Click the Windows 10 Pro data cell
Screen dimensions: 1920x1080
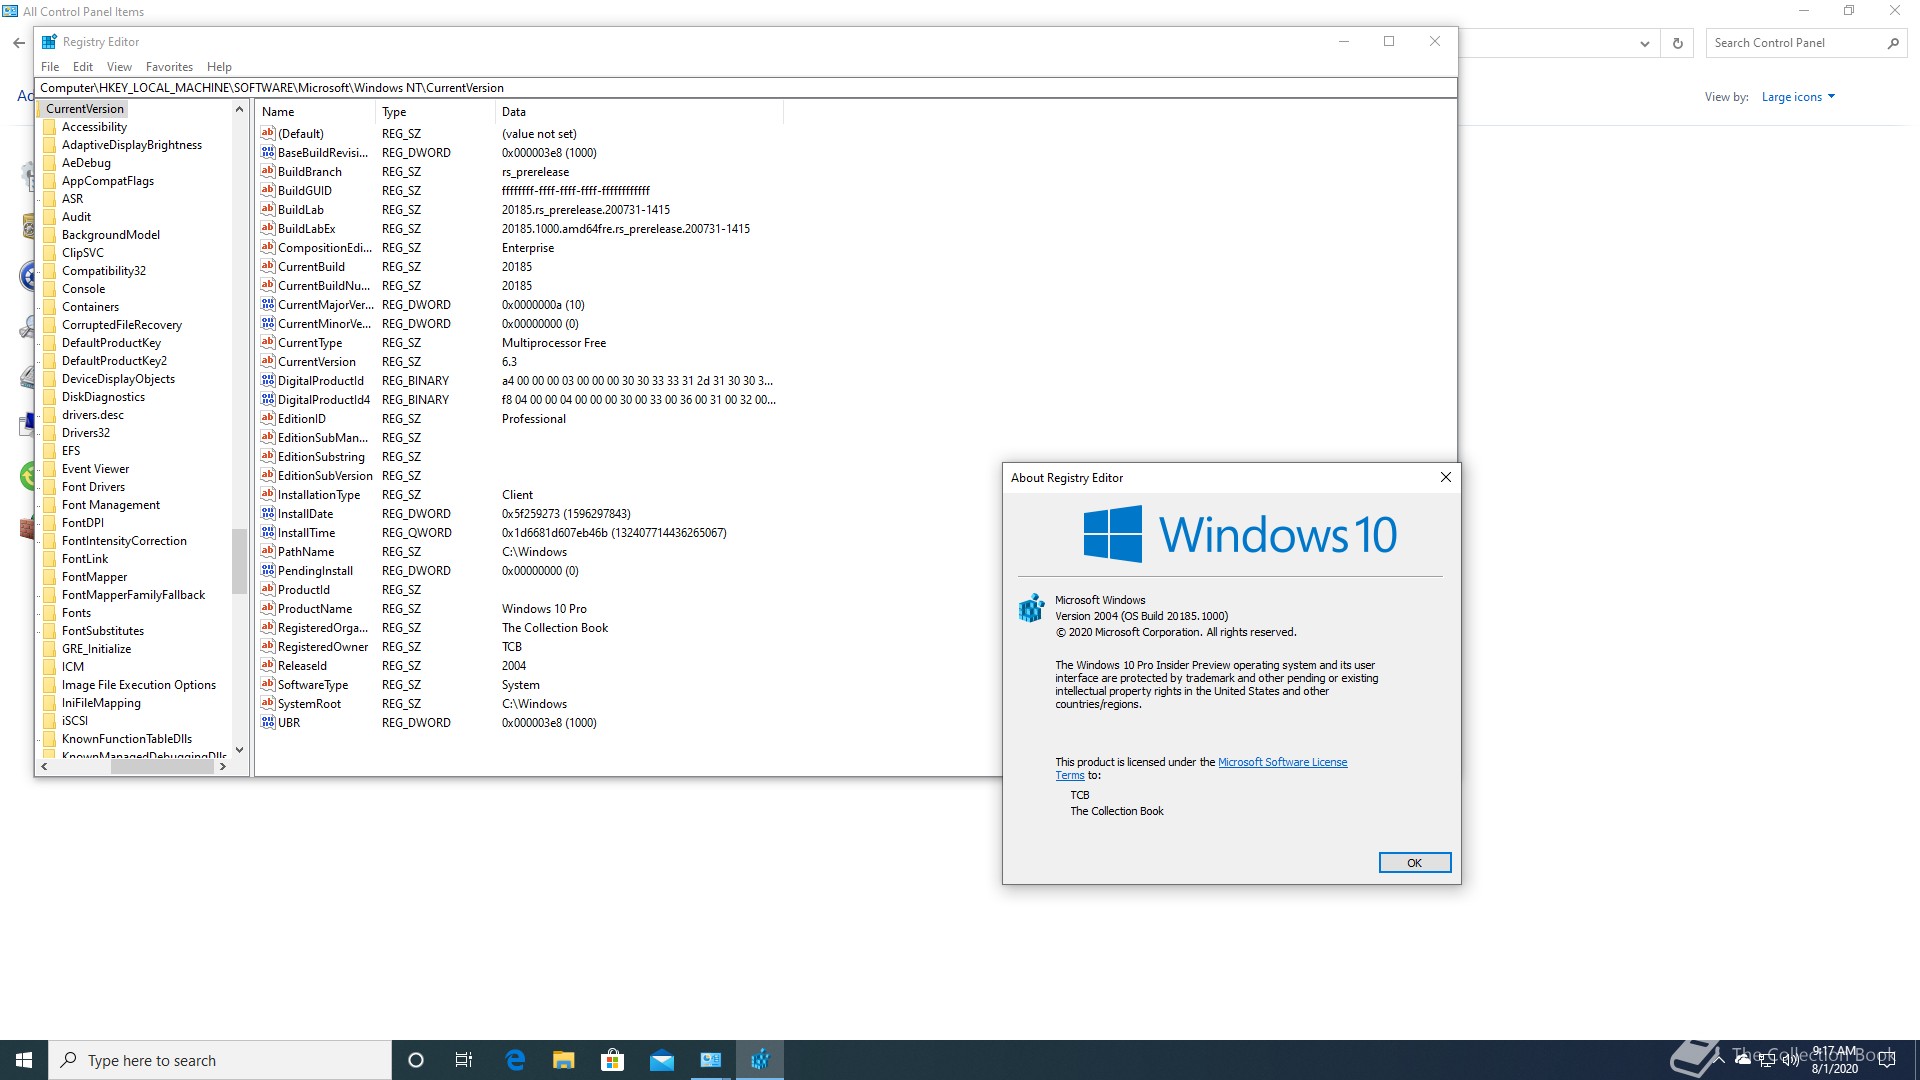click(544, 609)
